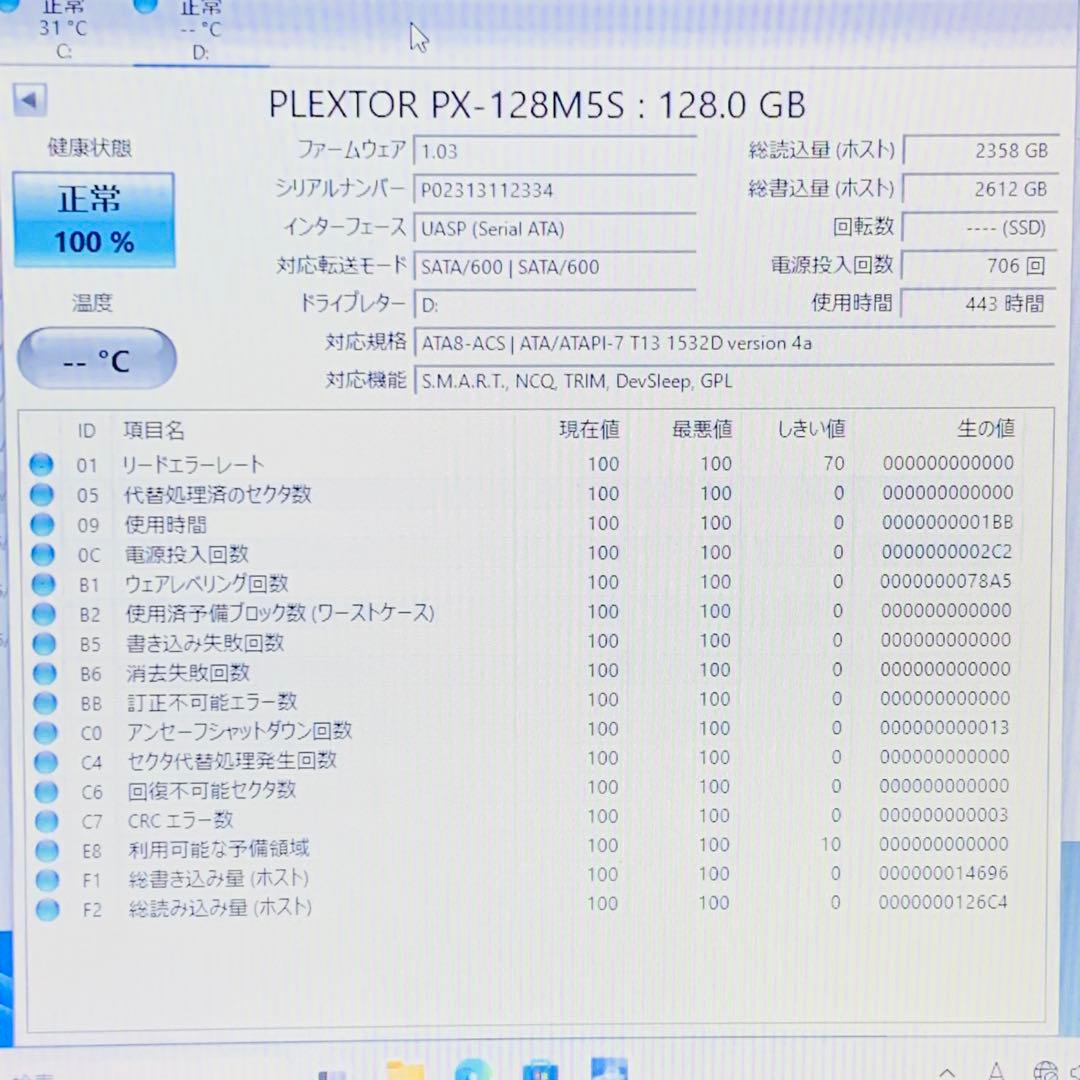Click the -- °C temperature indicator
Image resolution: width=1080 pixels, height=1080 pixels.
pos(96,358)
